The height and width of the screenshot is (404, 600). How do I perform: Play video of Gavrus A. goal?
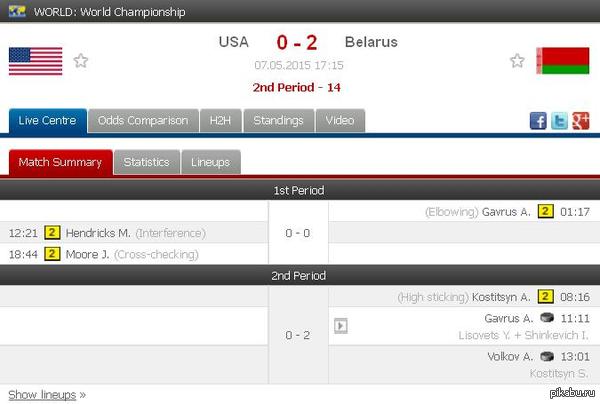(341, 326)
